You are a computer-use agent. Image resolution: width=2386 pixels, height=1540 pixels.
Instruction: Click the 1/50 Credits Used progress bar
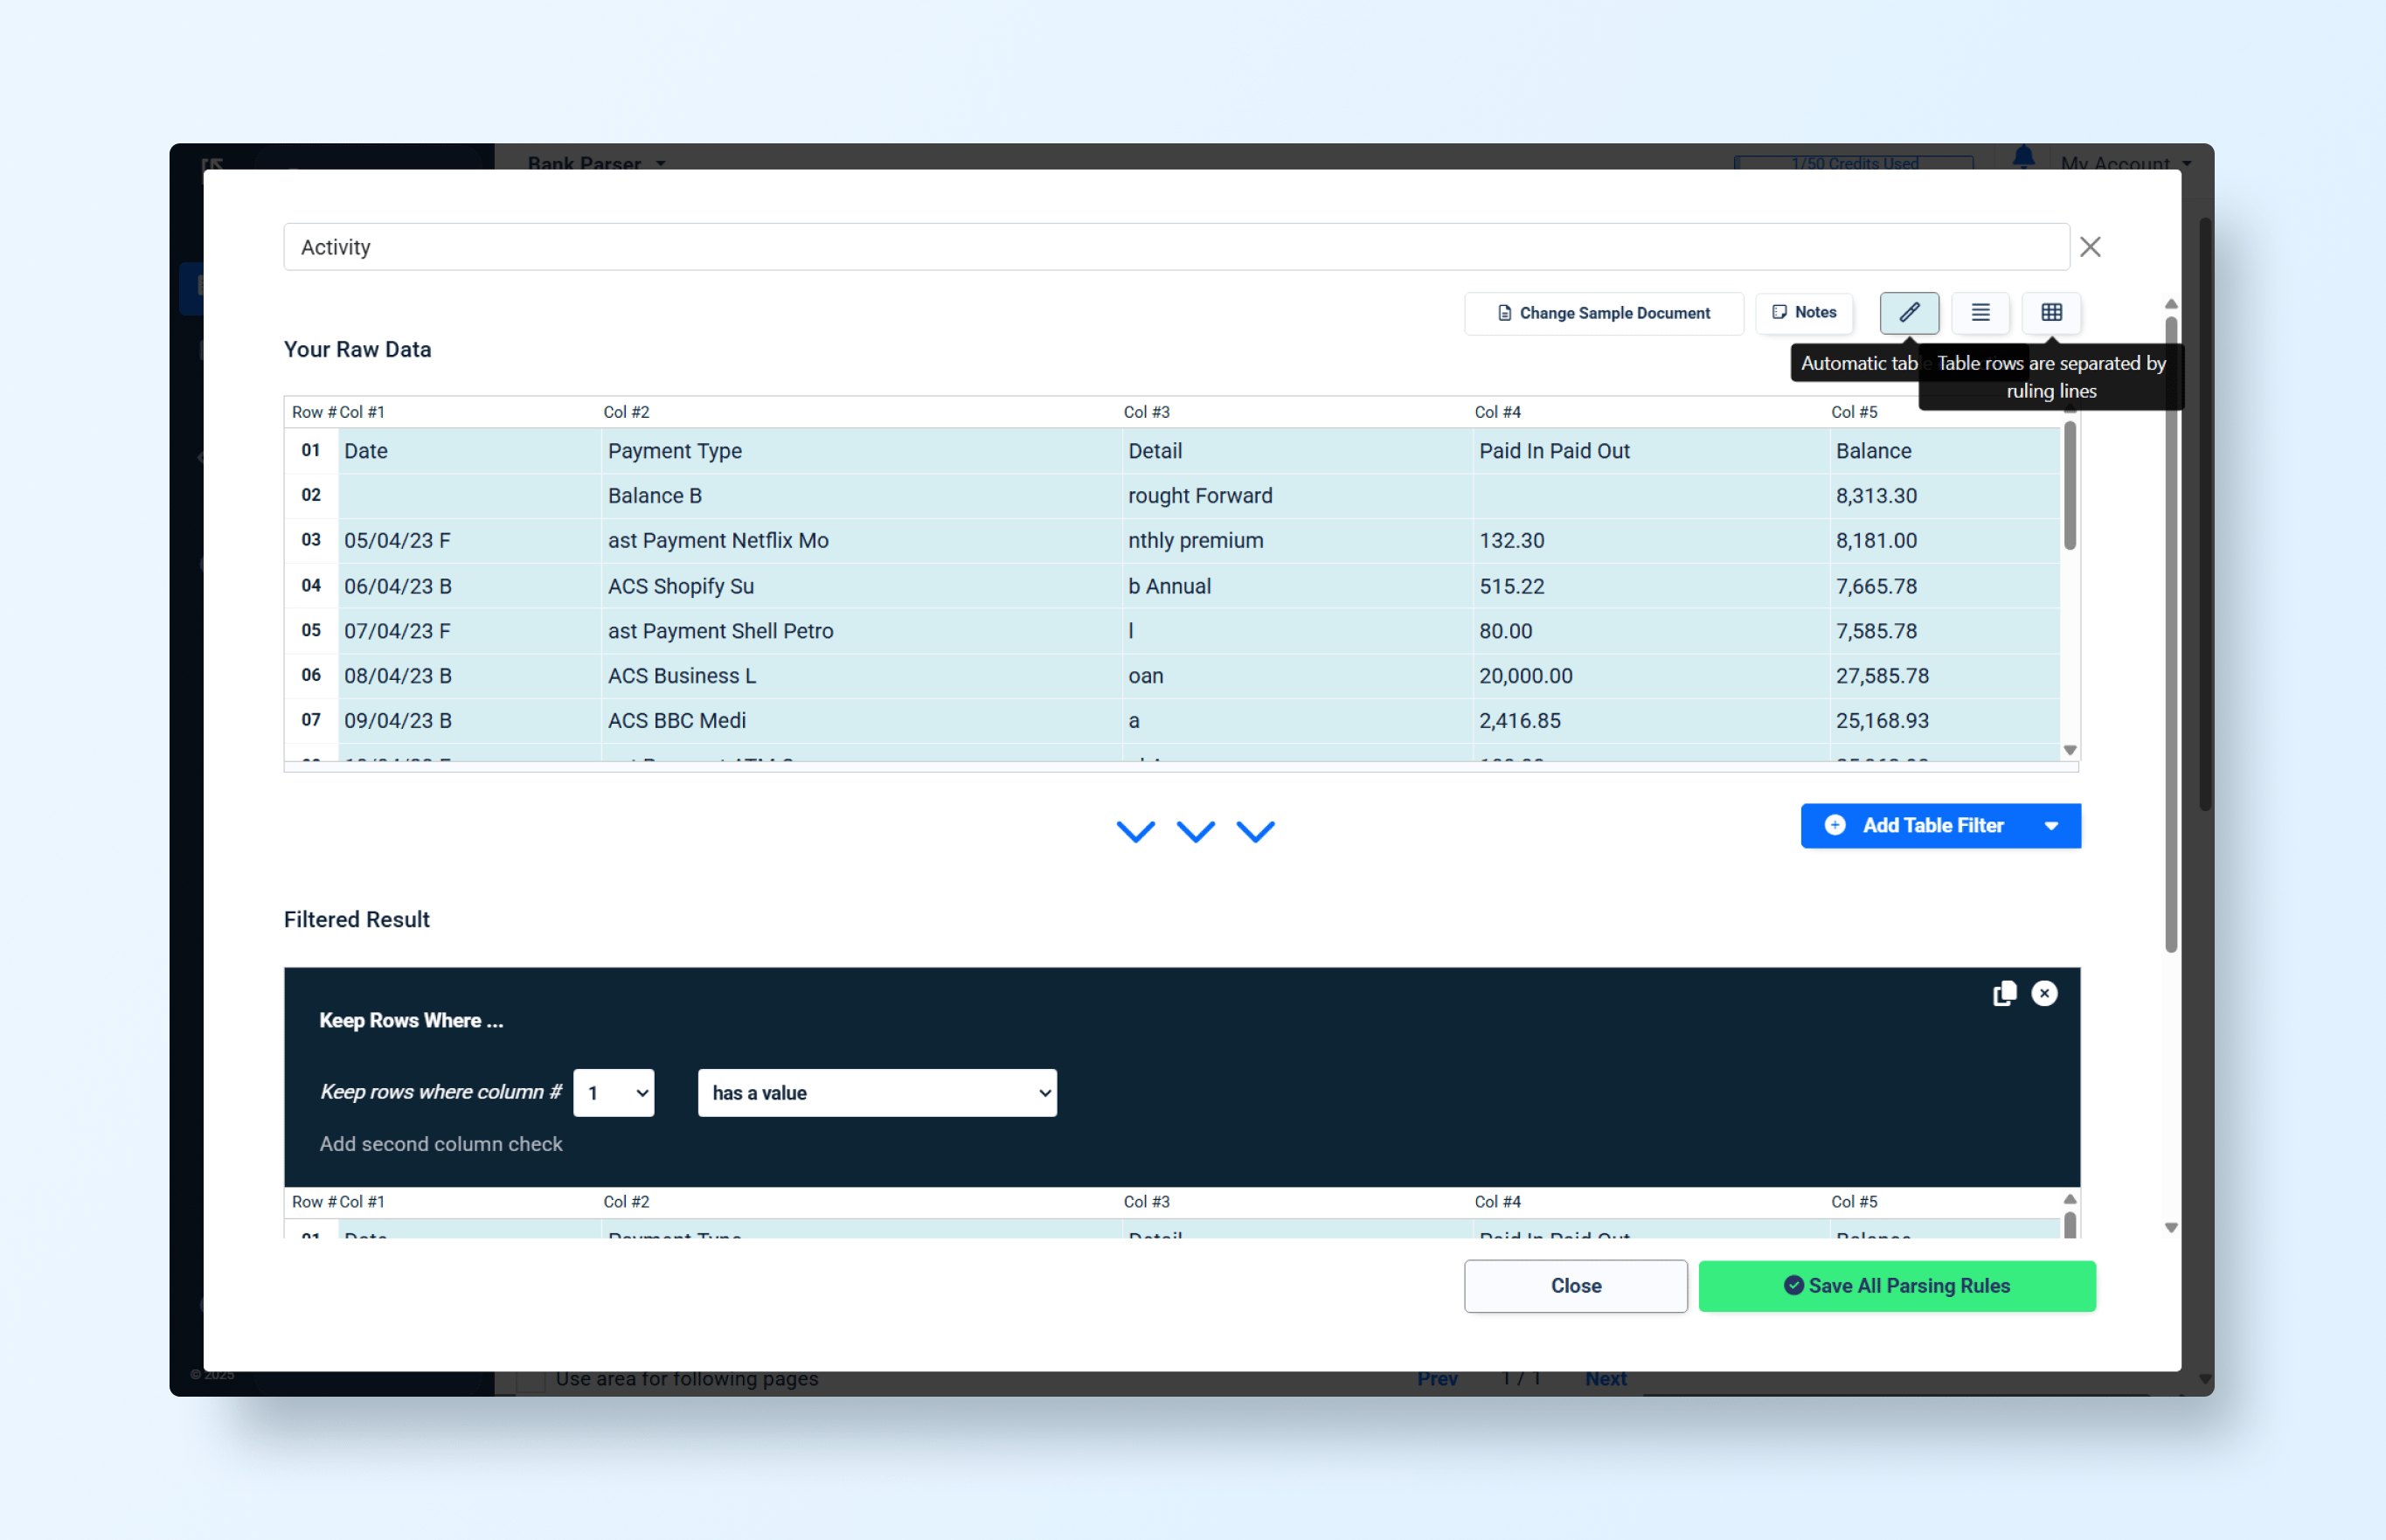[1853, 162]
